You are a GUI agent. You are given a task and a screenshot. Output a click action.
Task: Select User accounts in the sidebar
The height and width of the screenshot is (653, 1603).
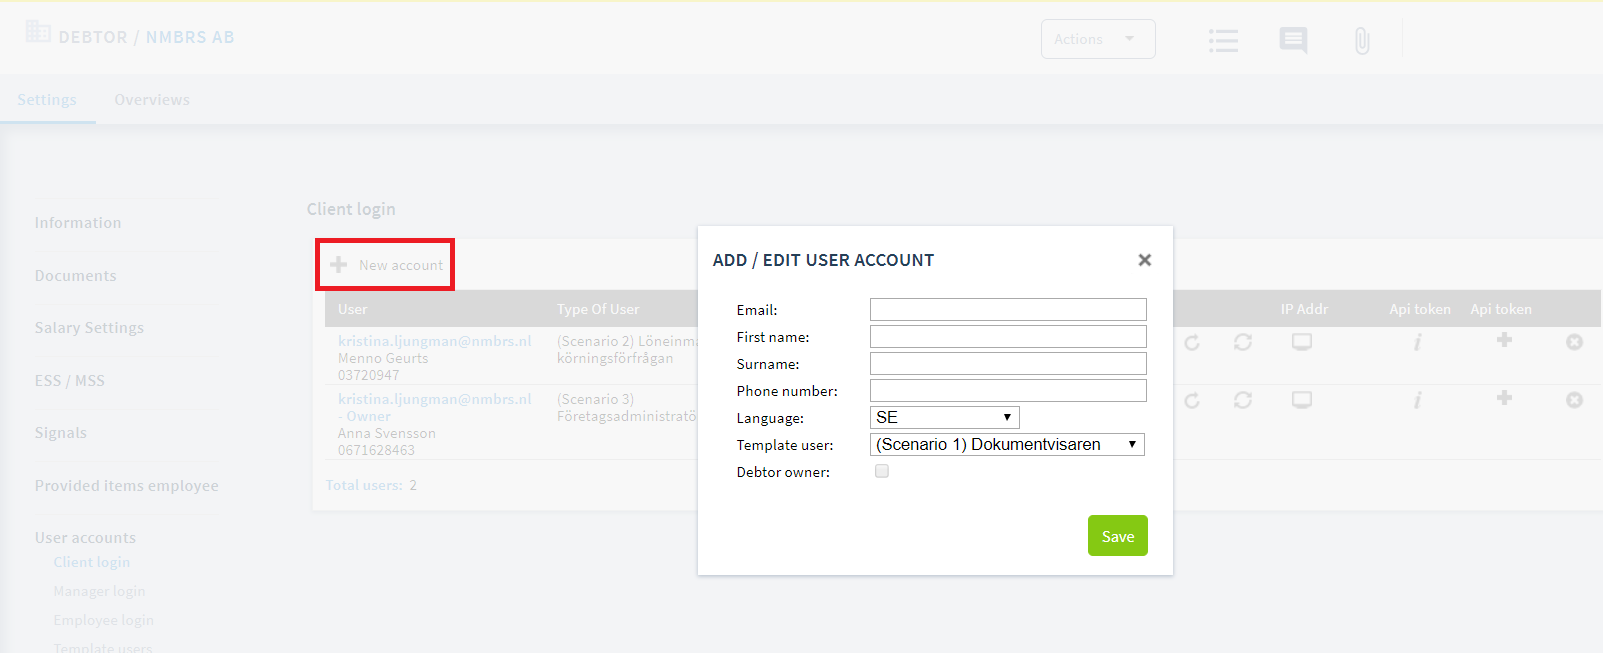pyautogui.click(x=85, y=538)
